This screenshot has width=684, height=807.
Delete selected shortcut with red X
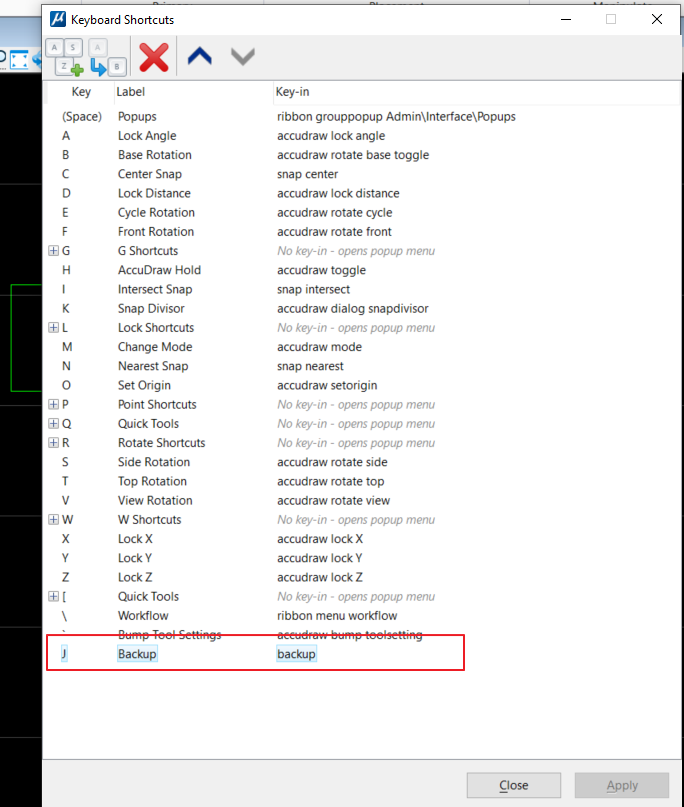(154, 57)
